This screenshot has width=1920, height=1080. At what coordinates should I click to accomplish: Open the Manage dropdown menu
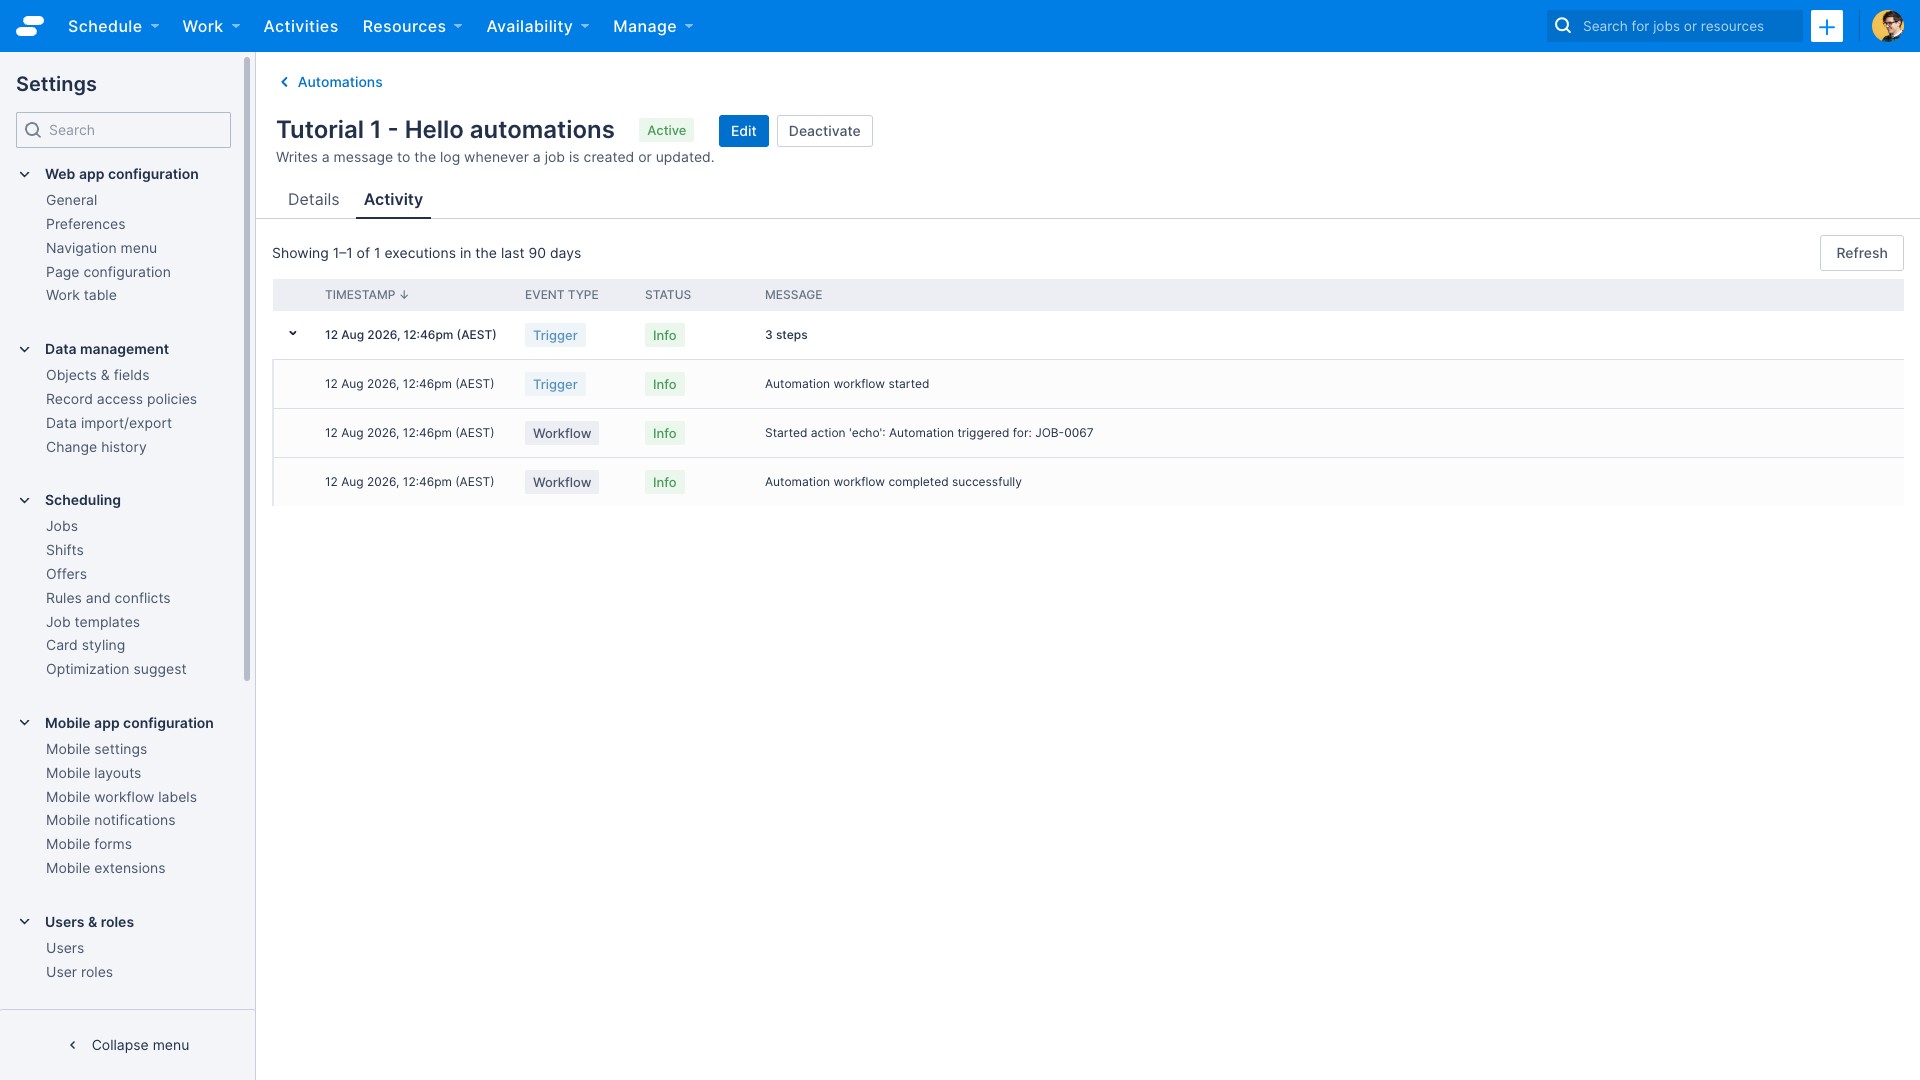pos(653,26)
